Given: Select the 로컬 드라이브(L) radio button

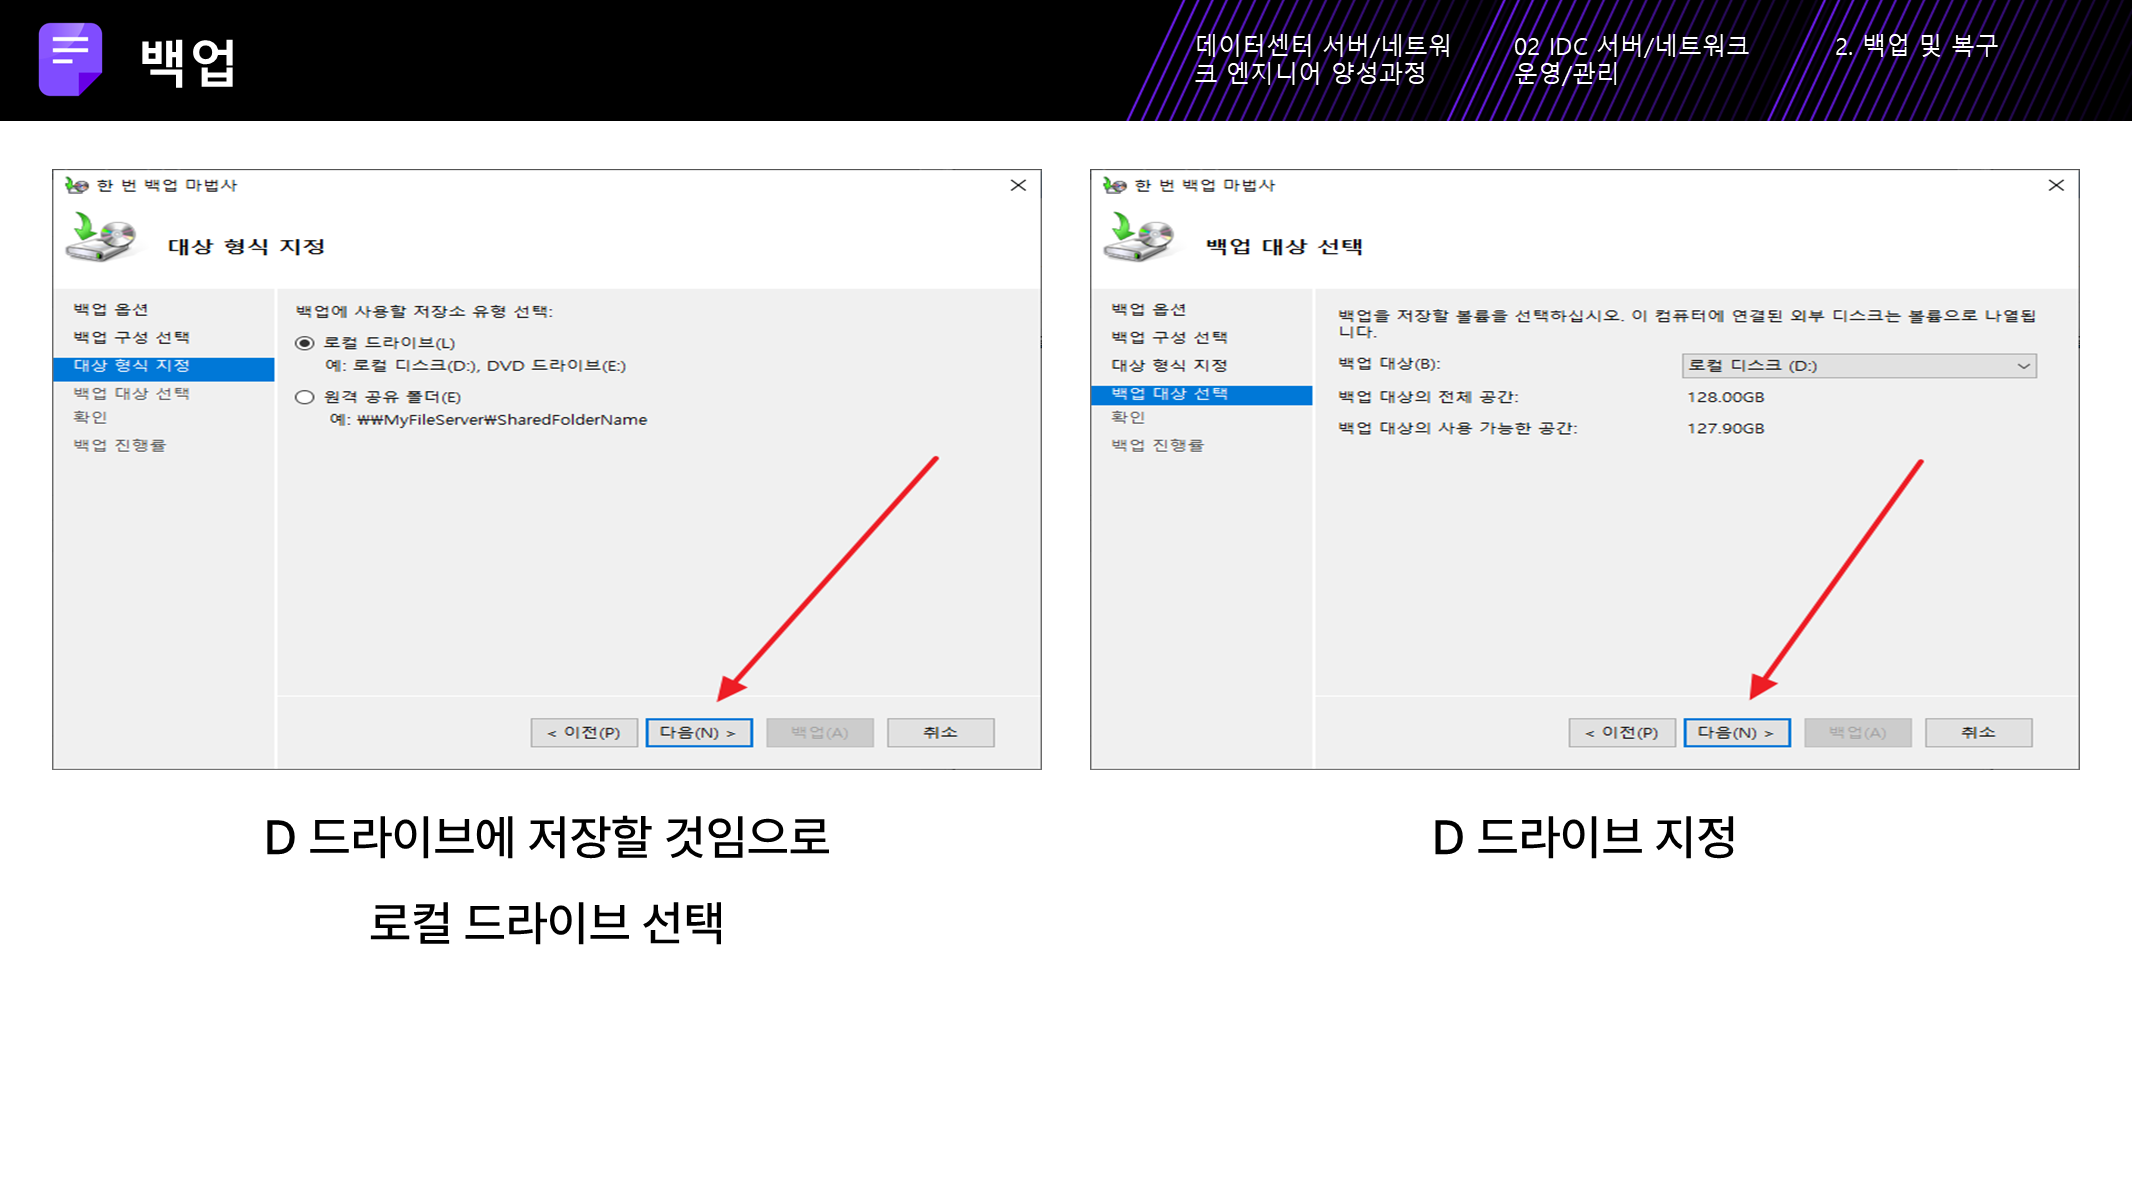Looking at the screenshot, I should 305,343.
